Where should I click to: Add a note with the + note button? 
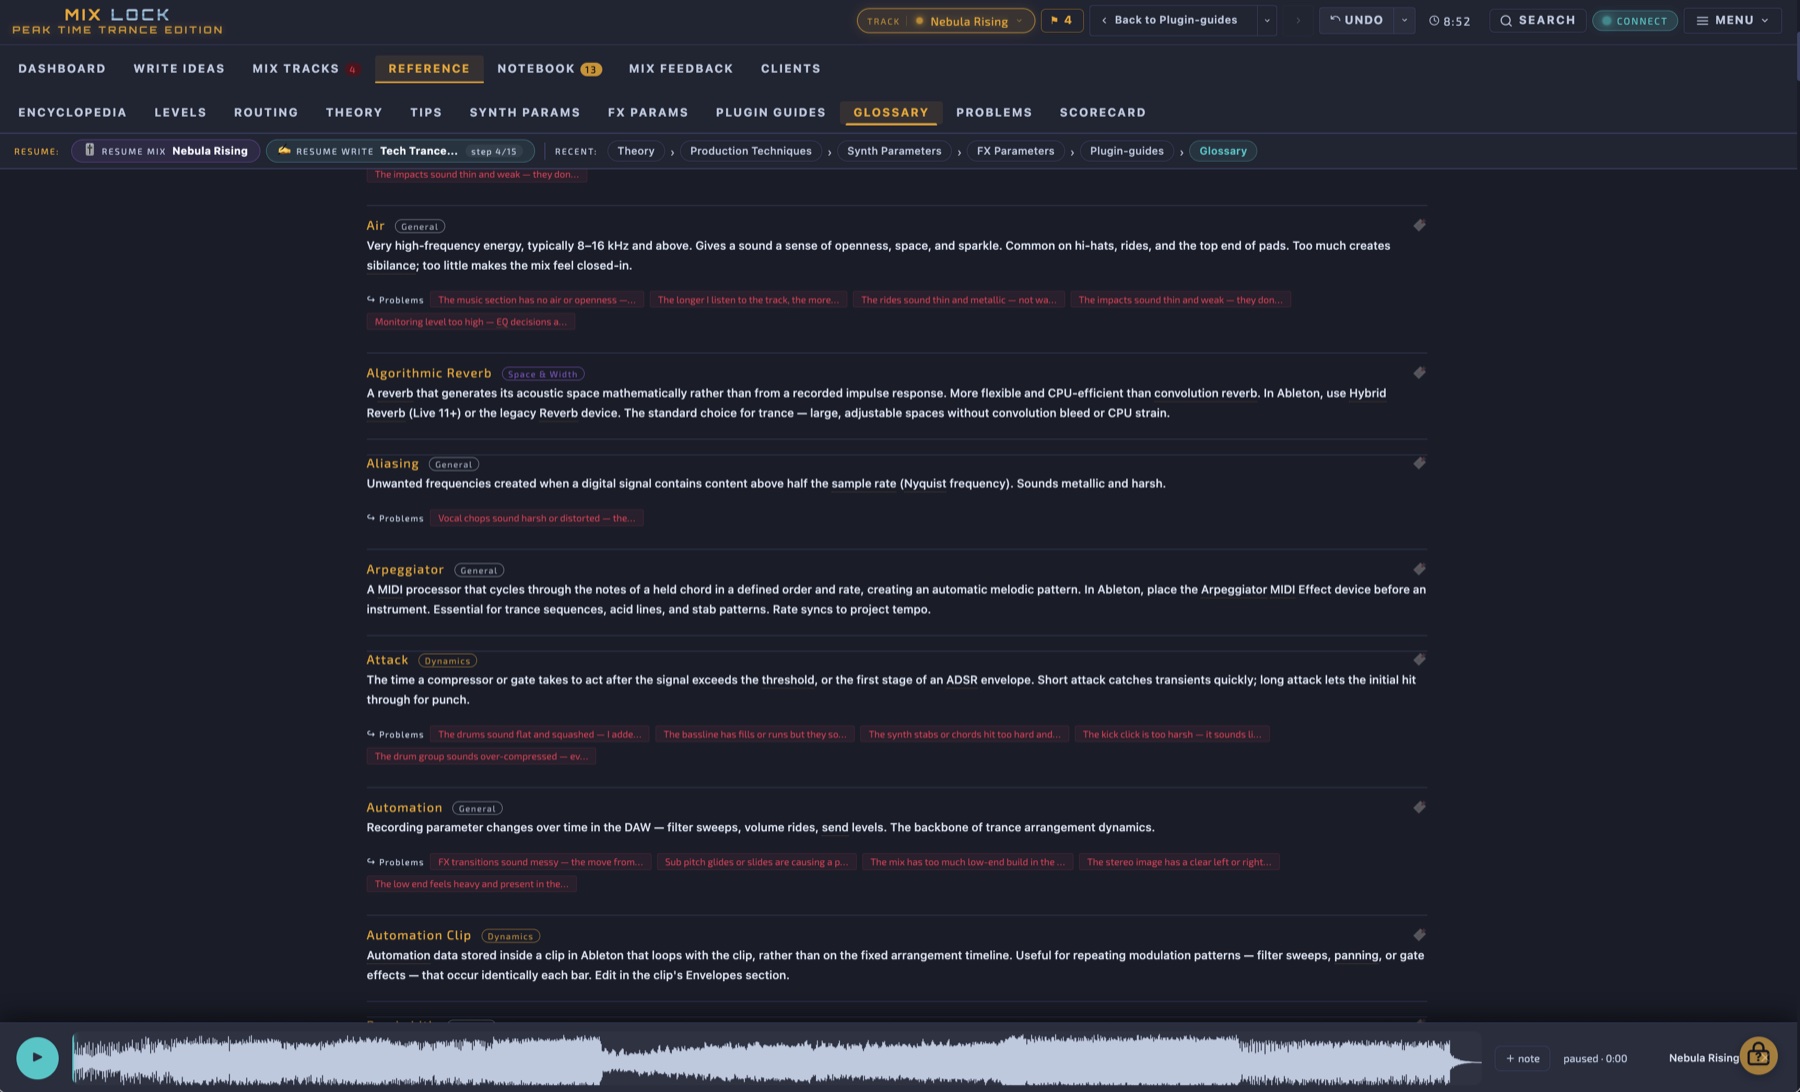[1522, 1058]
